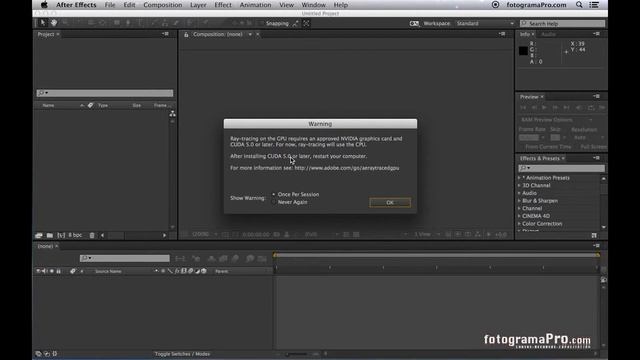Open the Composition (none) viewer dropdown arrow

click(250, 34)
